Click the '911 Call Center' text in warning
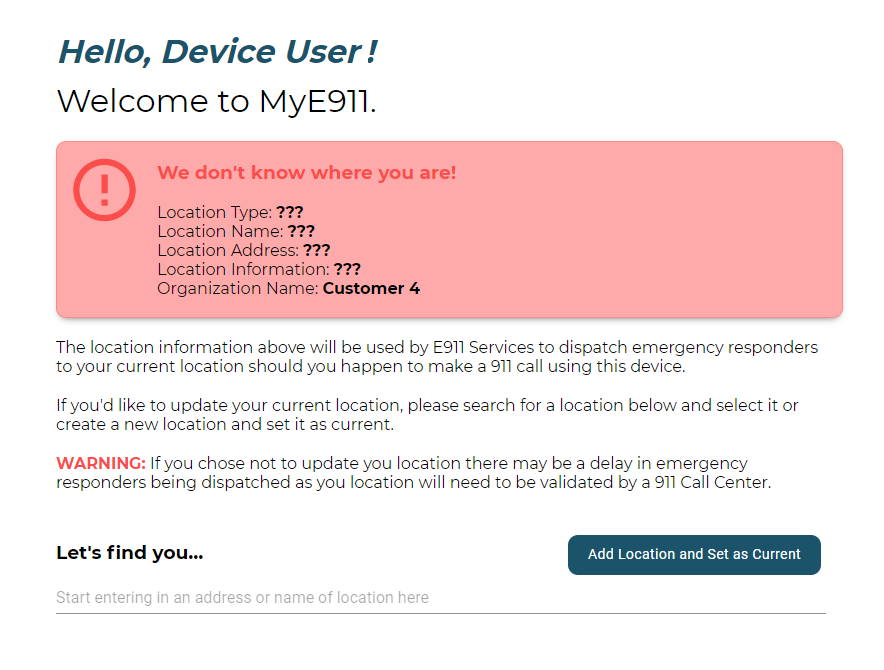884x670 pixels. (x=712, y=482)
